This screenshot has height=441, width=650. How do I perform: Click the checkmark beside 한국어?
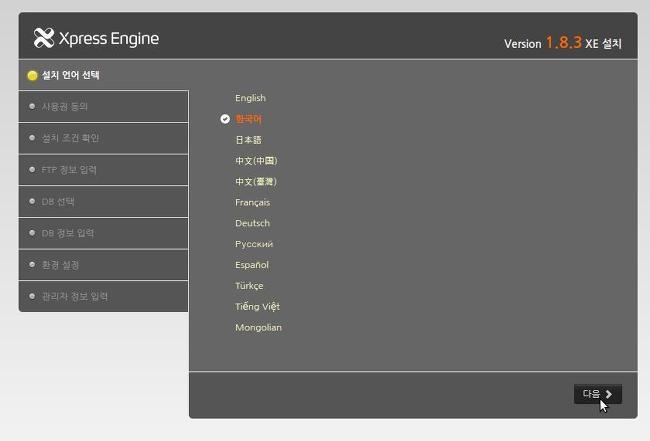tap(225, 119)
